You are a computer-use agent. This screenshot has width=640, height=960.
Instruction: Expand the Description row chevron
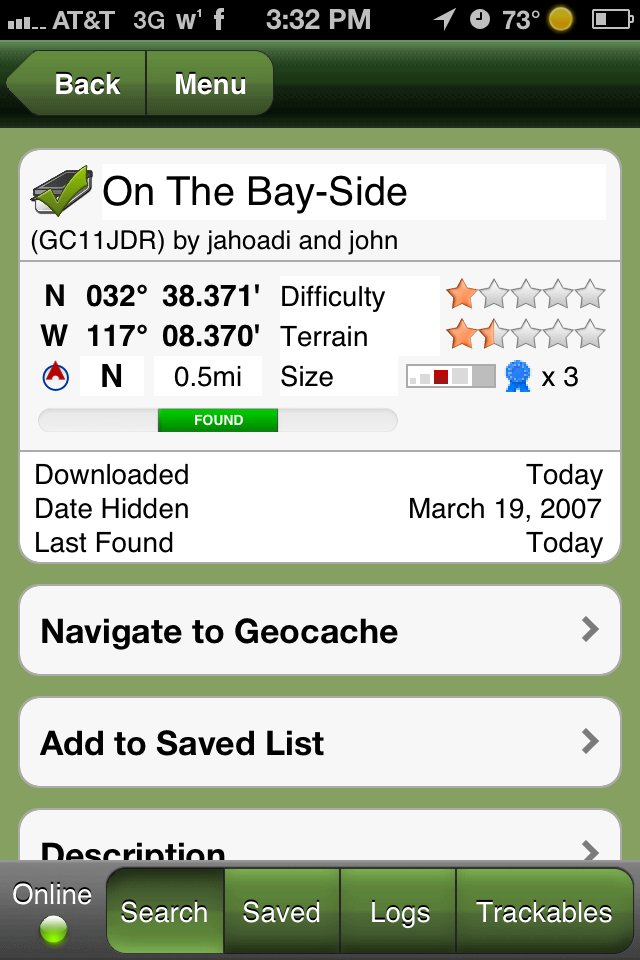pyautogui.click(x=590, y=851)
